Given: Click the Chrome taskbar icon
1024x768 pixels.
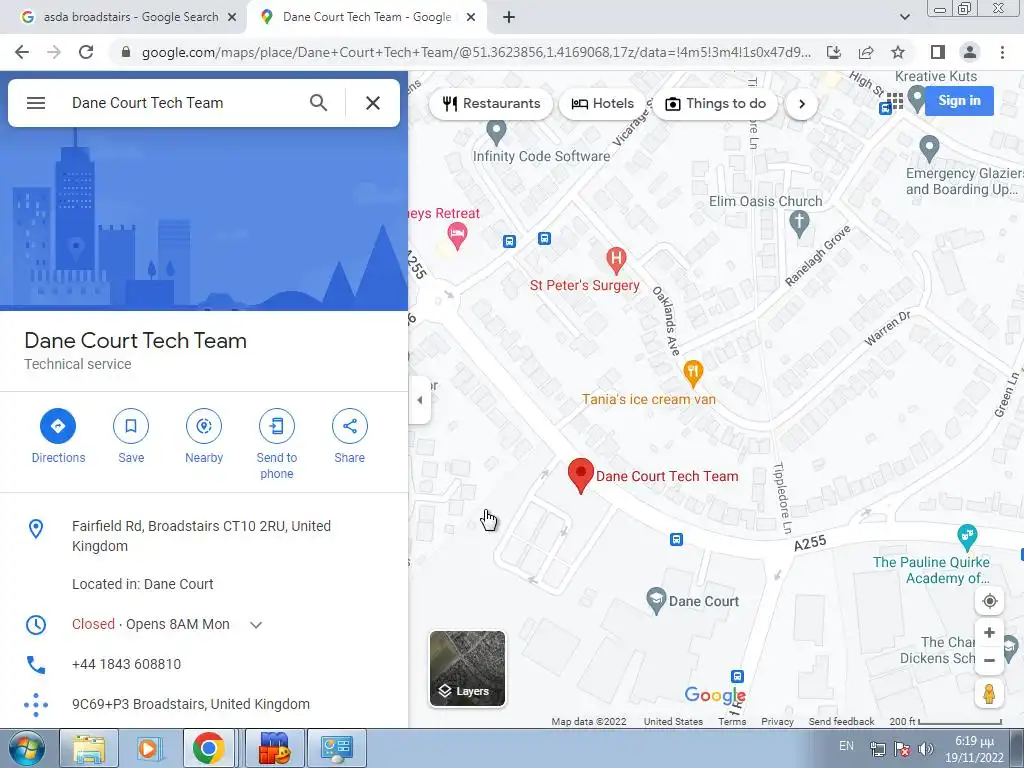Looking at the screenshot, I should pos(208,748).
